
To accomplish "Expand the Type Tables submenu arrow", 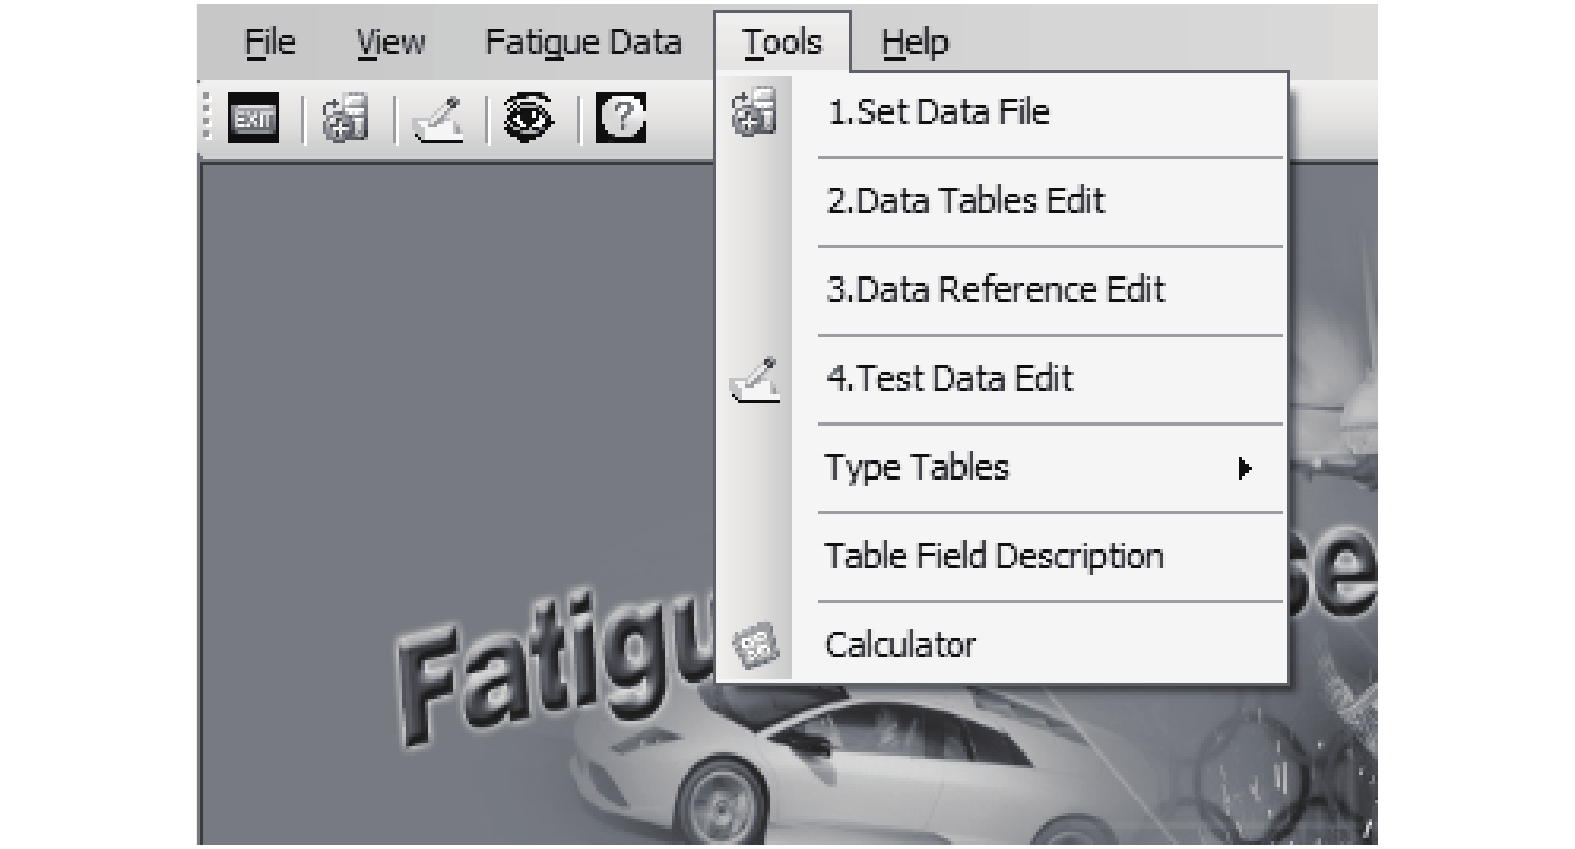I will click(x=1244, y=468).
